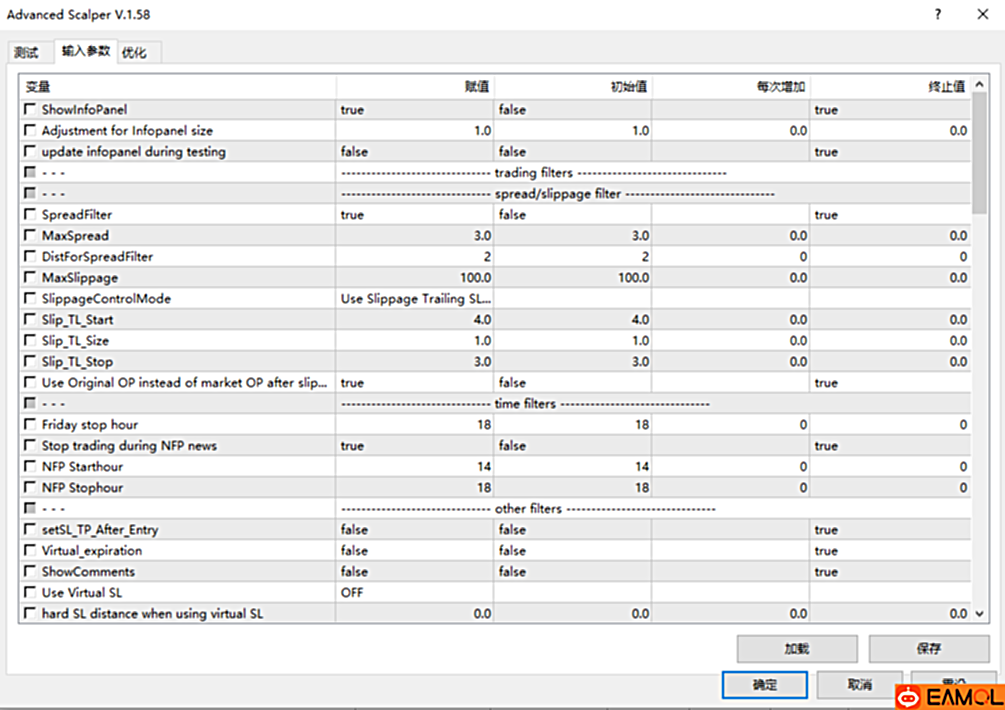Open Stop trading during NFP news true value
The image size is (1005, 710).
pos(415,445)
